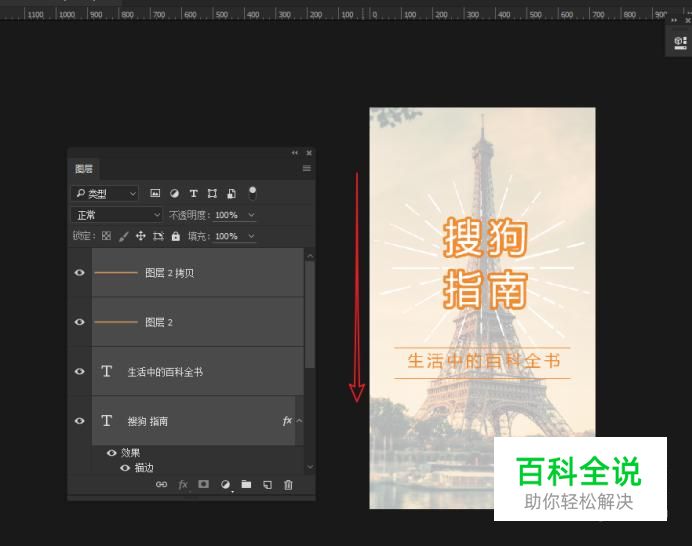
Task: Lock all padlock icon
Action: click(x=176, y=236)
